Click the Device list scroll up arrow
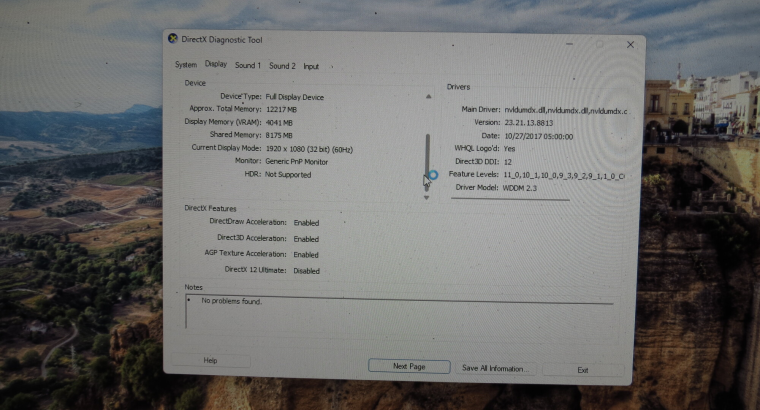760x410 pixels. [x=428, y=96]
